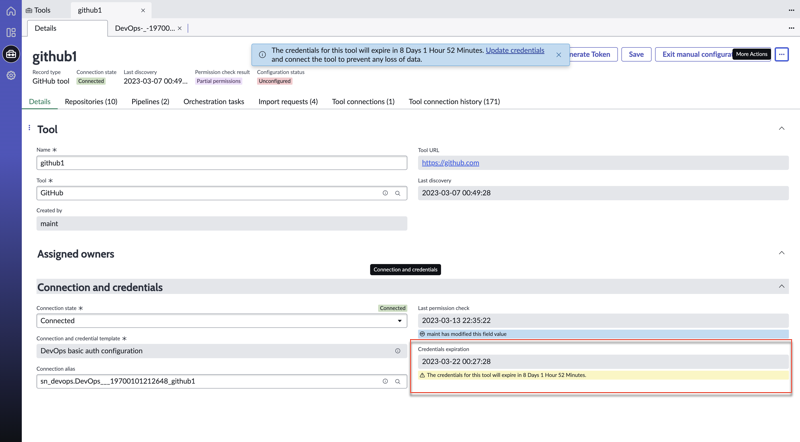Click Exit manual configuration button
800x442 pixels.
[x=696, y=54]
